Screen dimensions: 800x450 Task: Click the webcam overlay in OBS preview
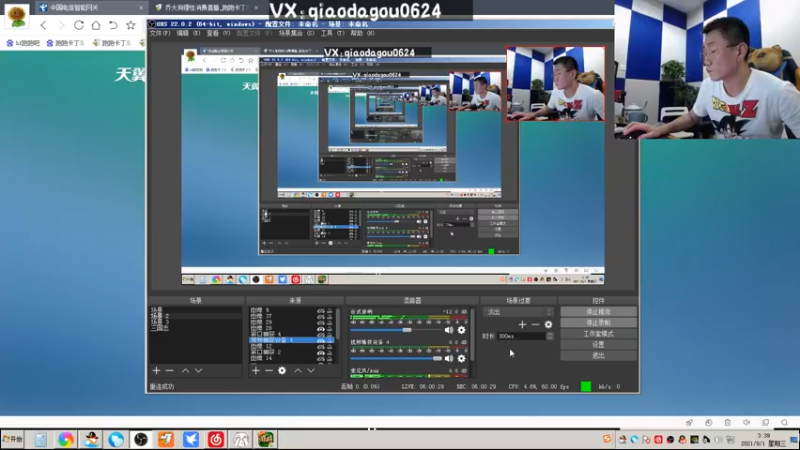(556, 84)
